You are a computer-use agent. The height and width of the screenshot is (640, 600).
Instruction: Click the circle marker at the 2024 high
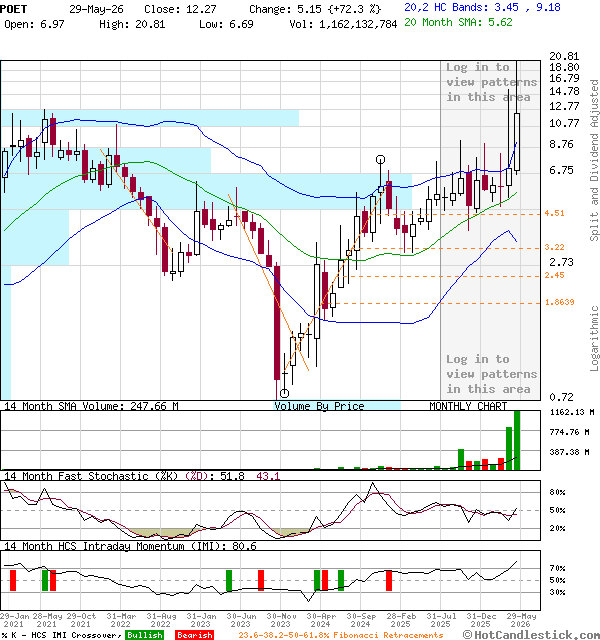coord(380,159)
